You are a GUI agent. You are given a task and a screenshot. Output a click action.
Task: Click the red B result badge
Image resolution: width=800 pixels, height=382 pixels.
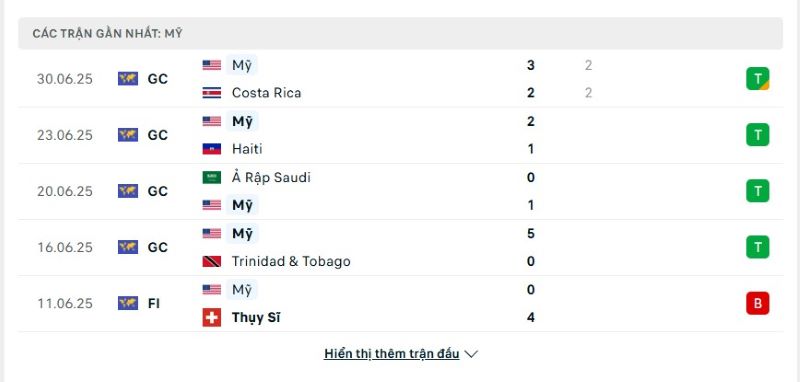pyautogui.click(x=758, y=303)
